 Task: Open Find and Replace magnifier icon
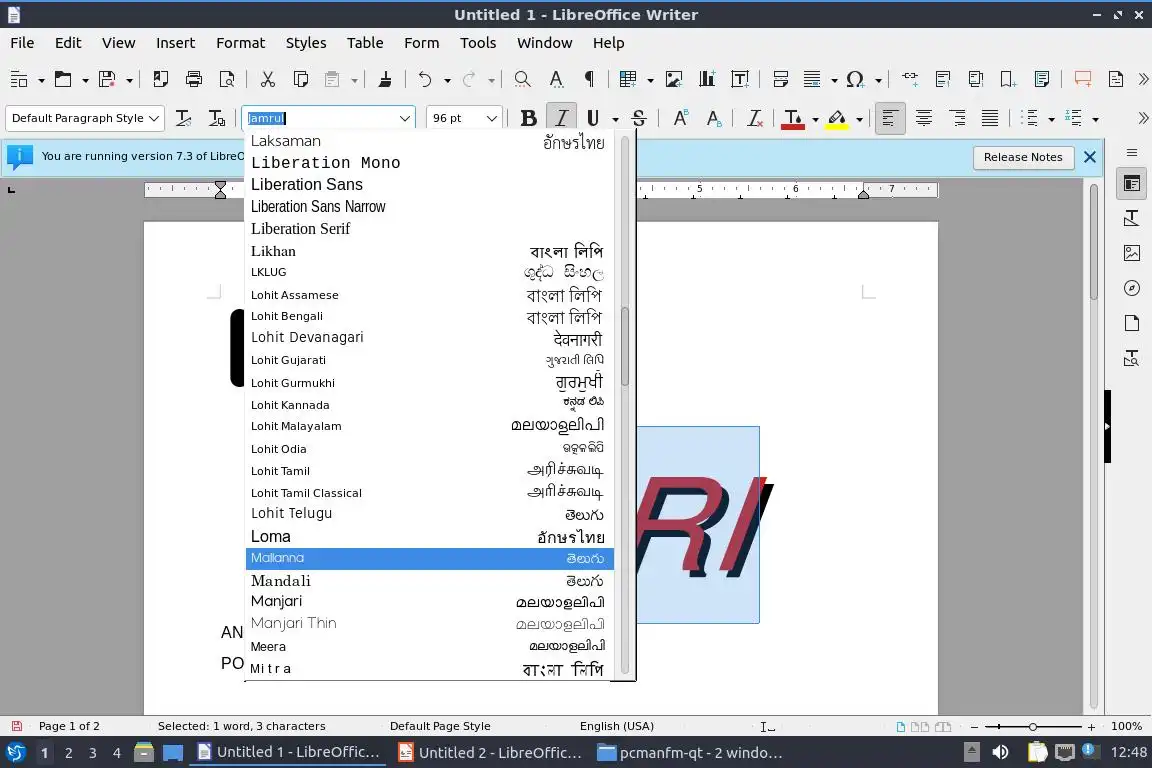(522, 79)
